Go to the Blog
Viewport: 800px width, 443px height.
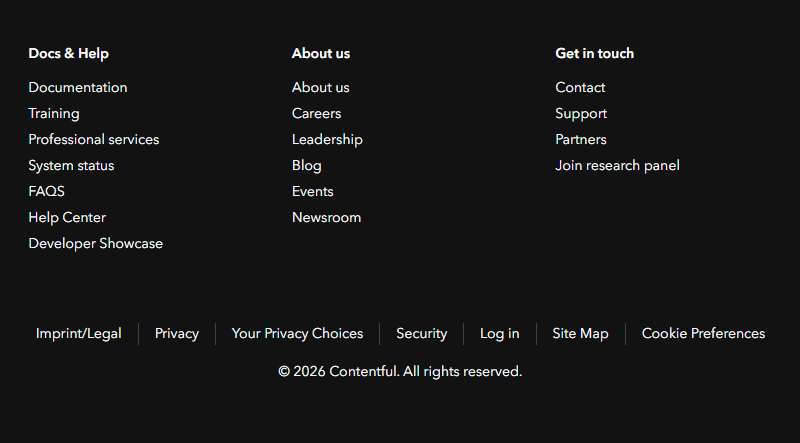pyautogui.click(x=307, y=166)
